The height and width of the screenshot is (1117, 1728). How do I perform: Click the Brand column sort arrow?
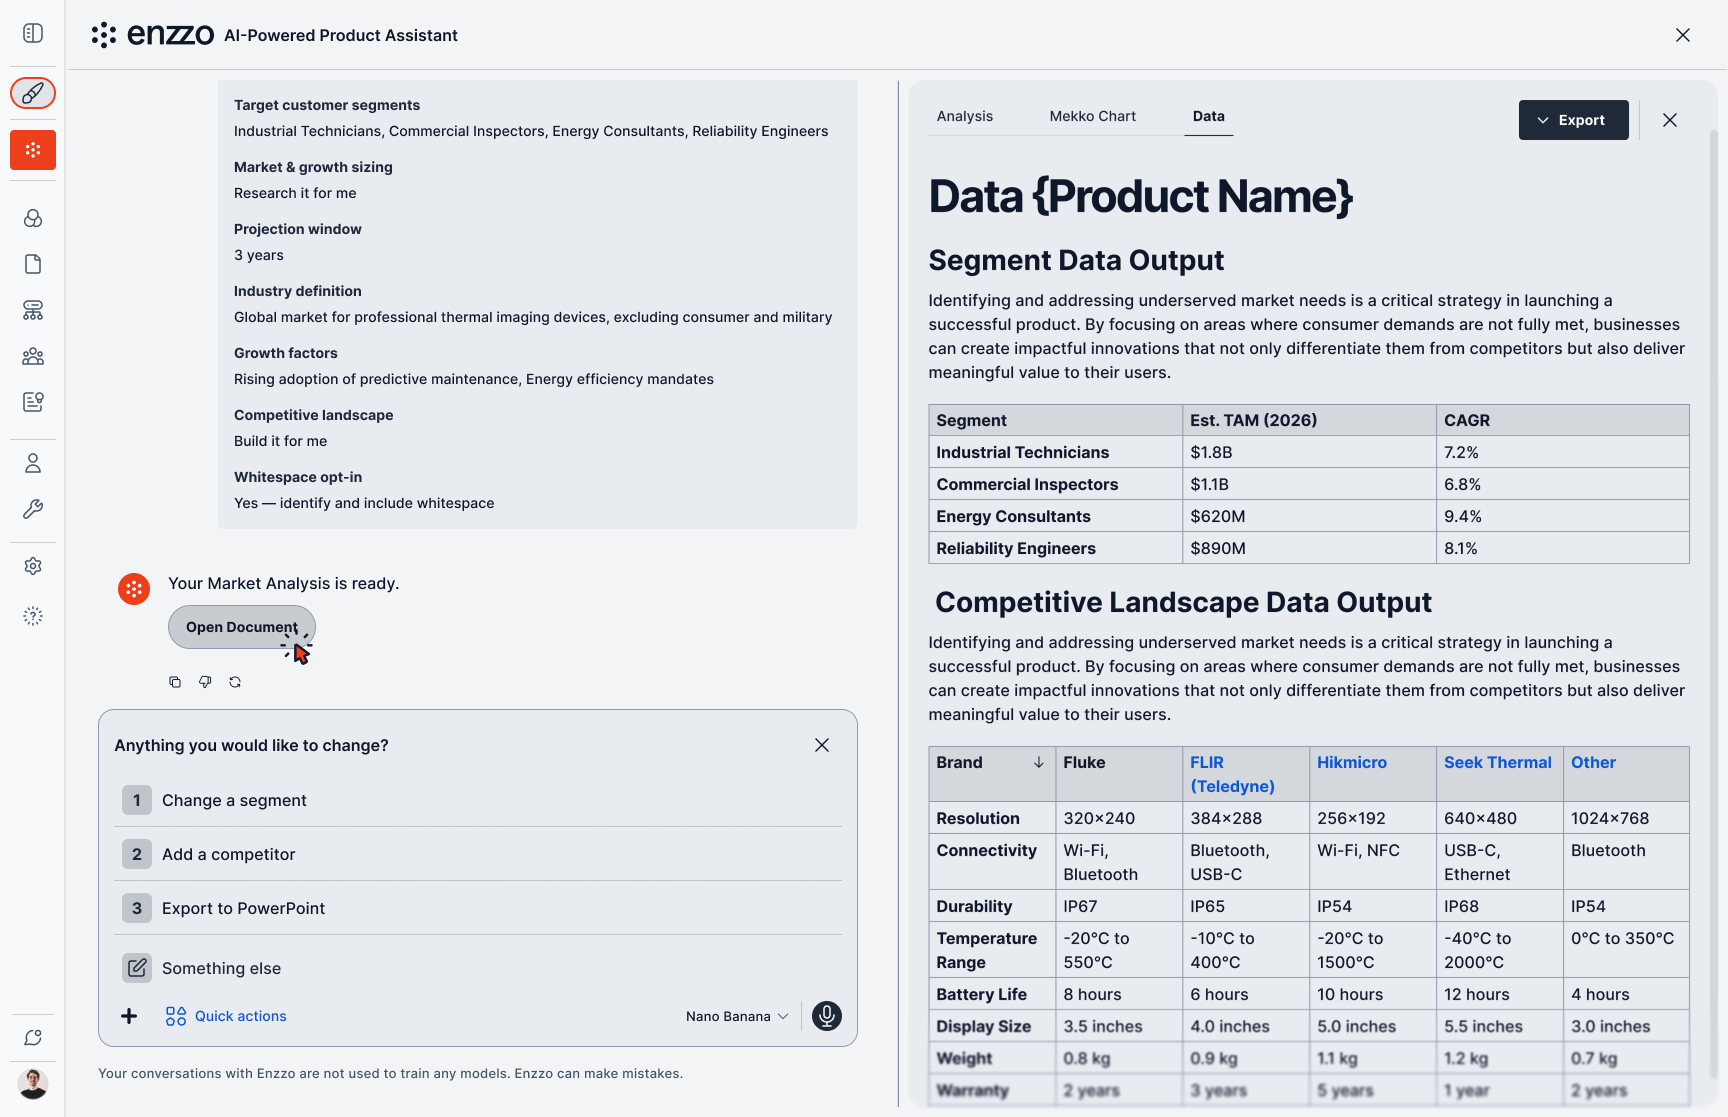click(x=1039, y=762)
